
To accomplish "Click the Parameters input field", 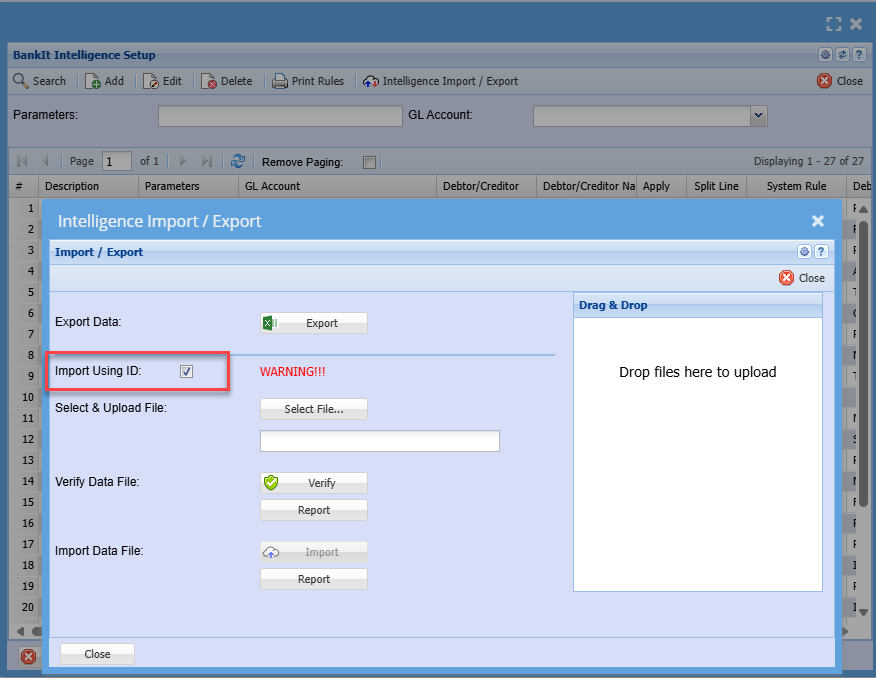I will tap(280, 116).
